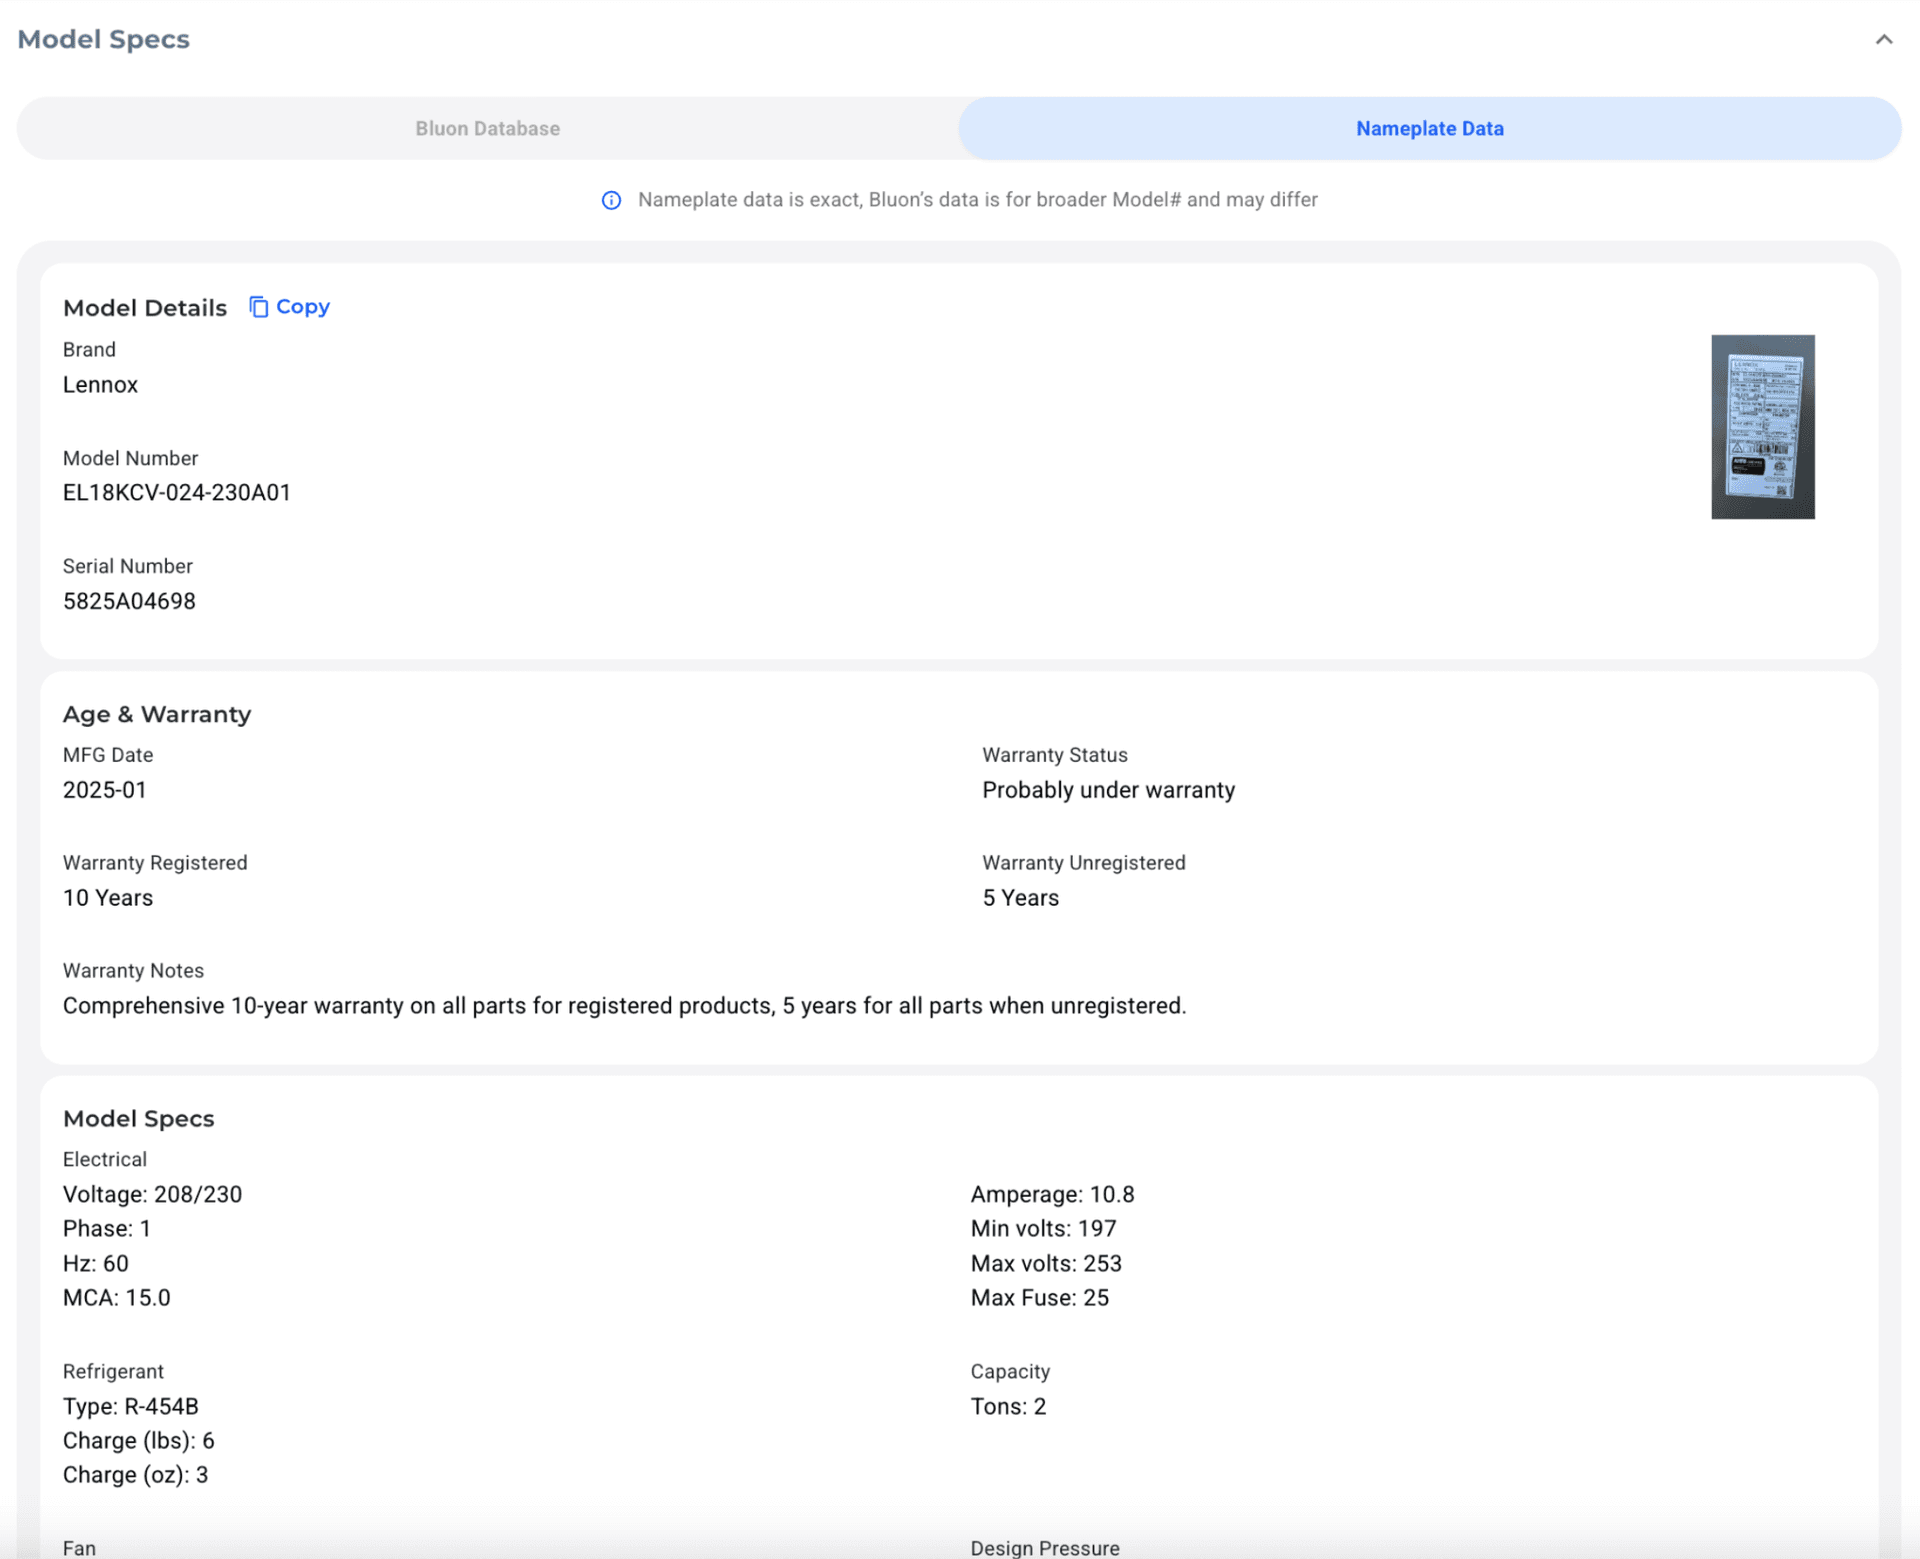Click the Model Specs section title

tap(103, 40)
